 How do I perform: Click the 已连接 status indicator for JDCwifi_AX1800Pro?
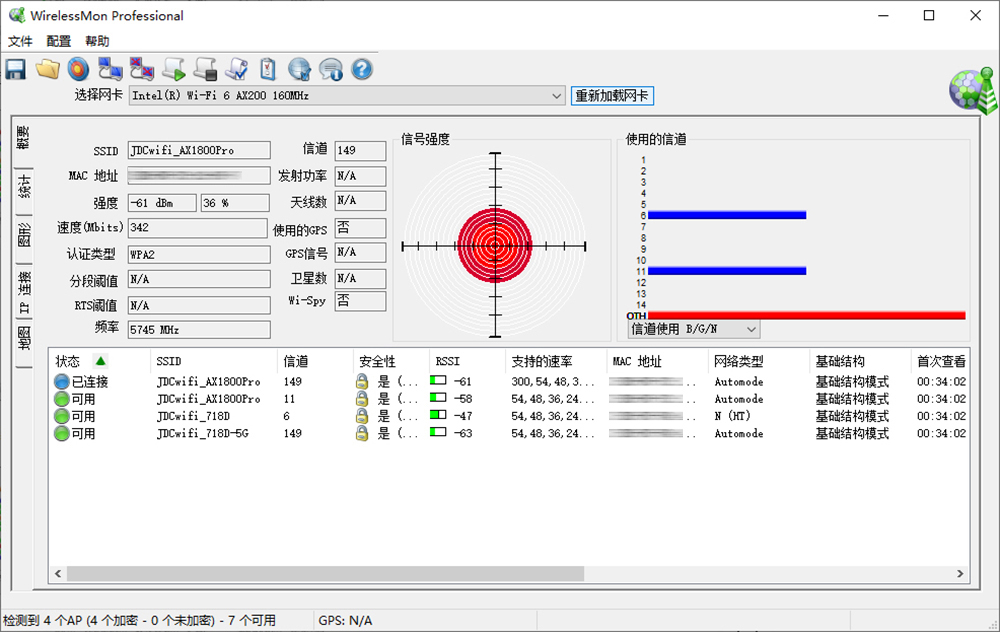click(60, 382)
